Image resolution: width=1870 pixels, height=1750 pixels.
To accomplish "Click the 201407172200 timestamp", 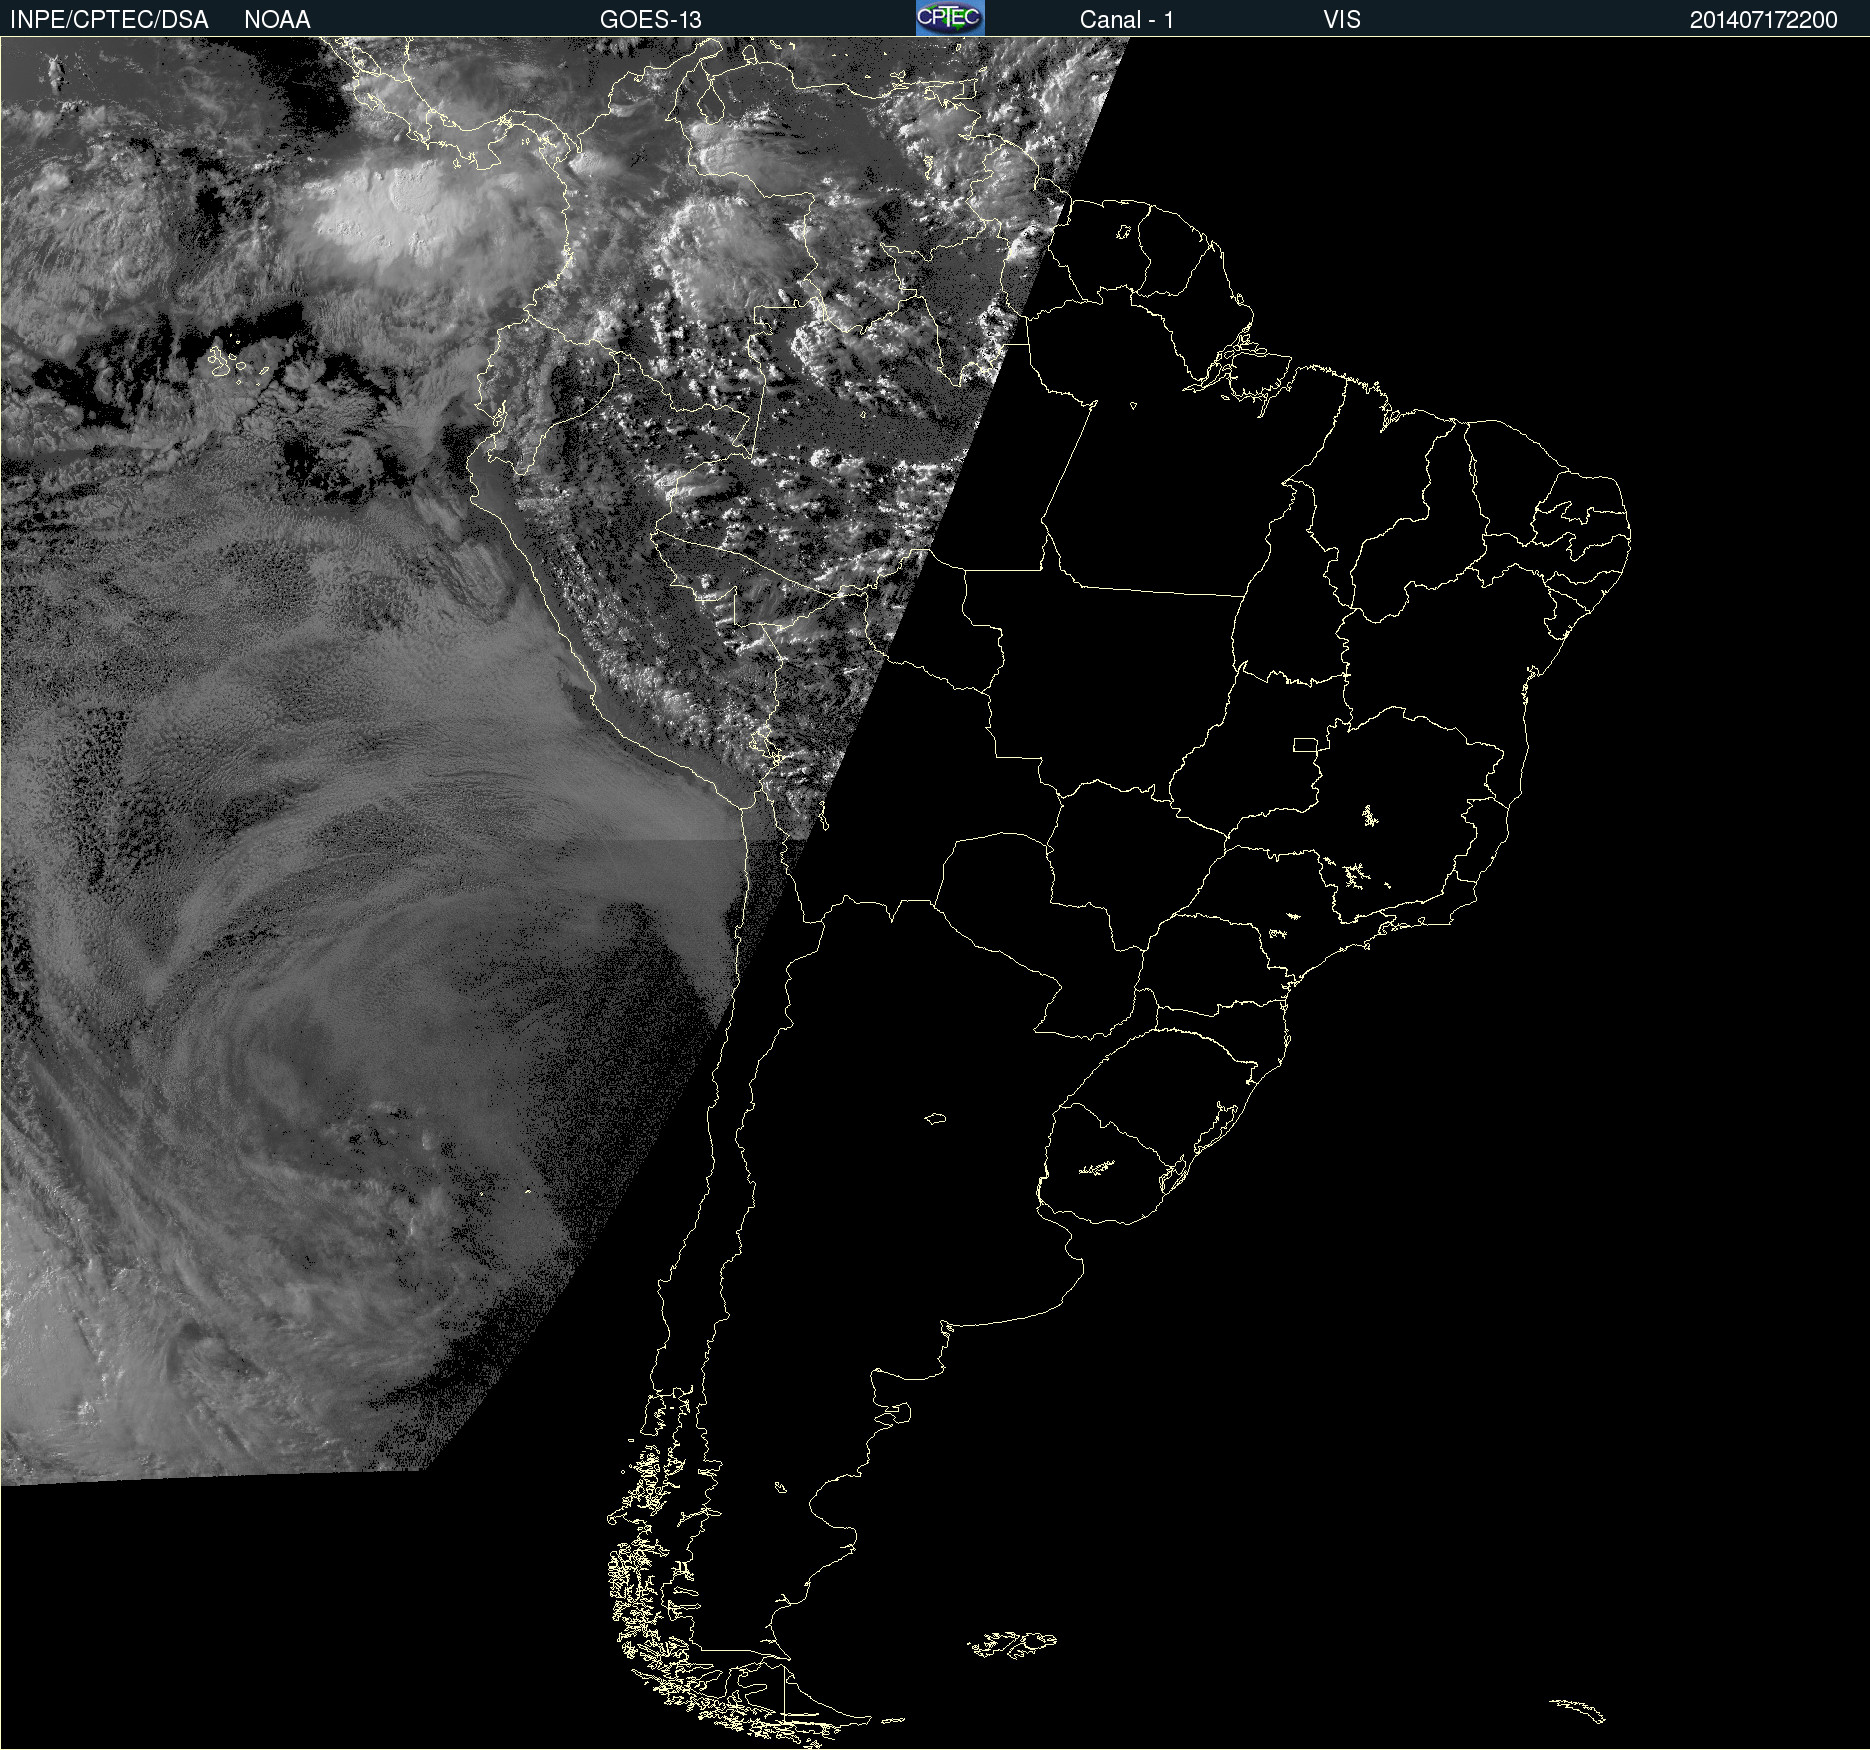I will [x=1763, y=19].
